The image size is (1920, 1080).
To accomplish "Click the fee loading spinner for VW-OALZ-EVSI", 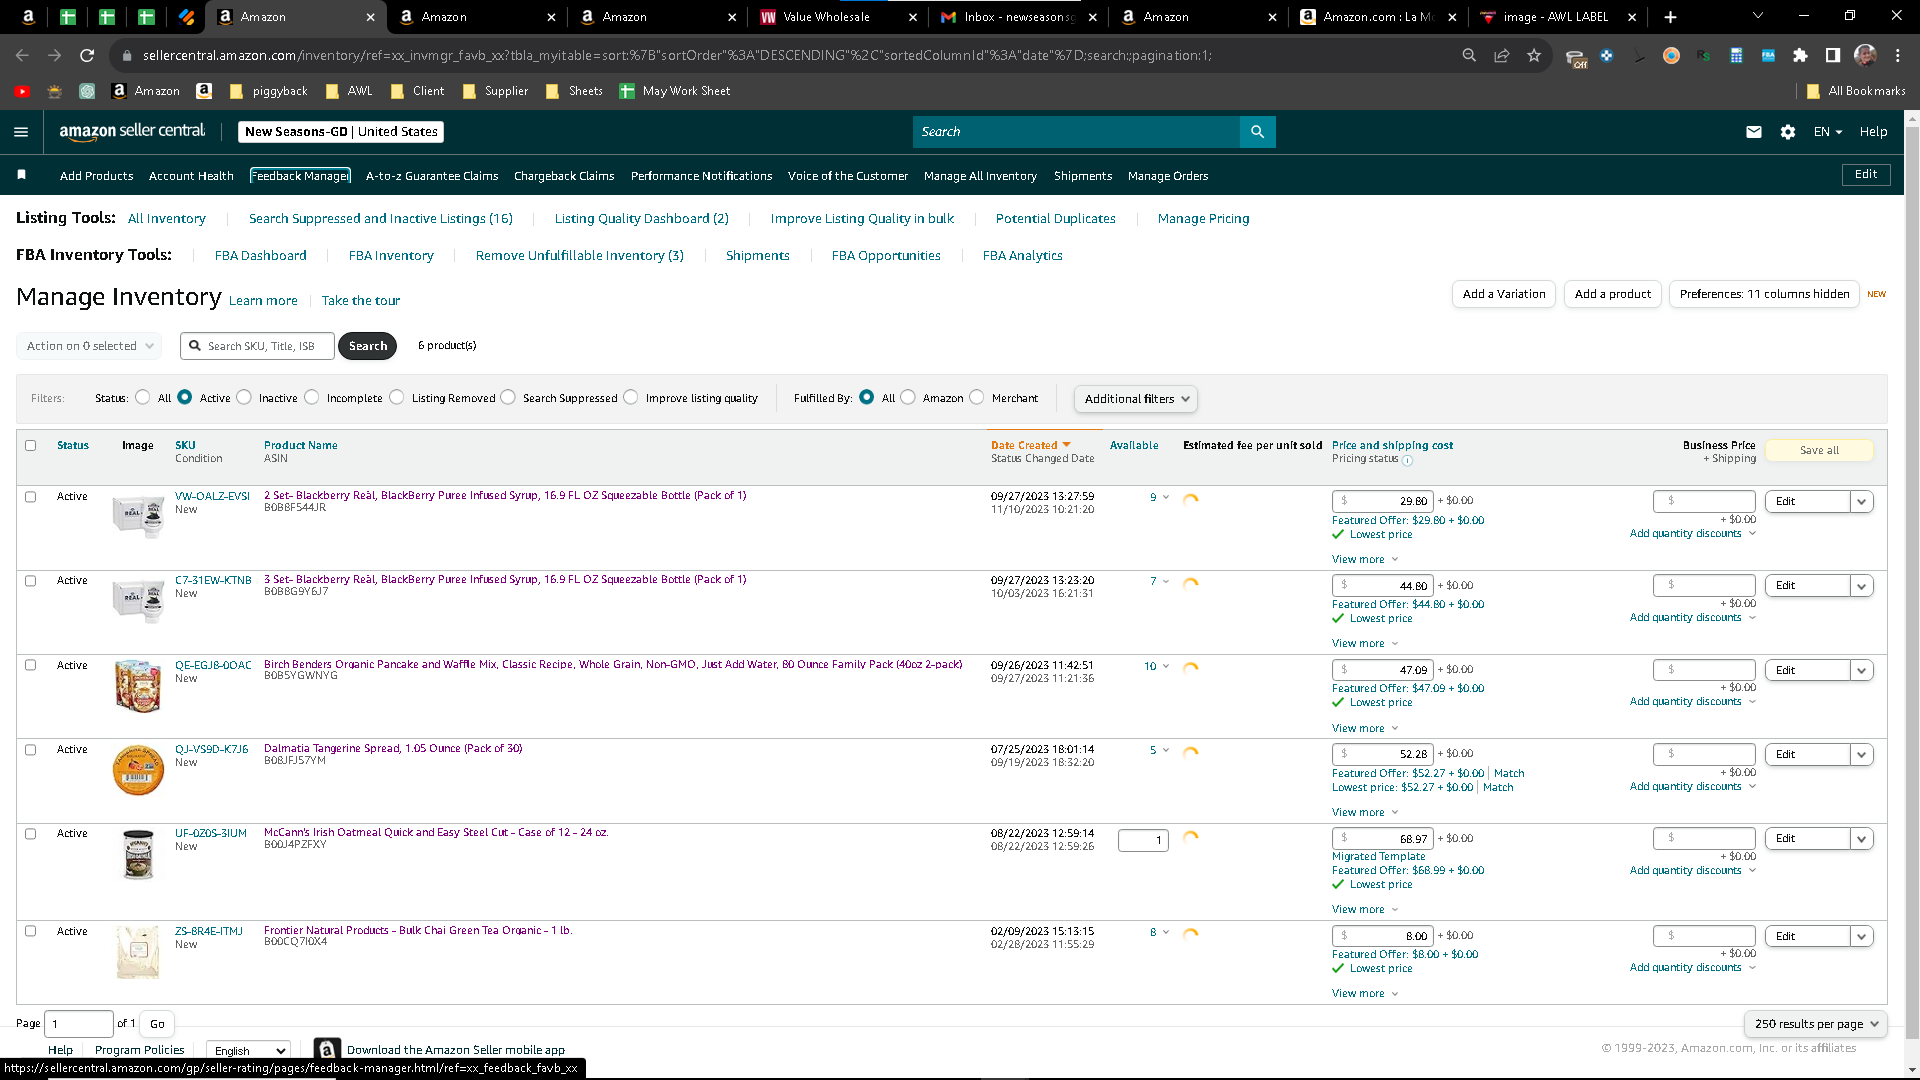I will pos(1190,499).
